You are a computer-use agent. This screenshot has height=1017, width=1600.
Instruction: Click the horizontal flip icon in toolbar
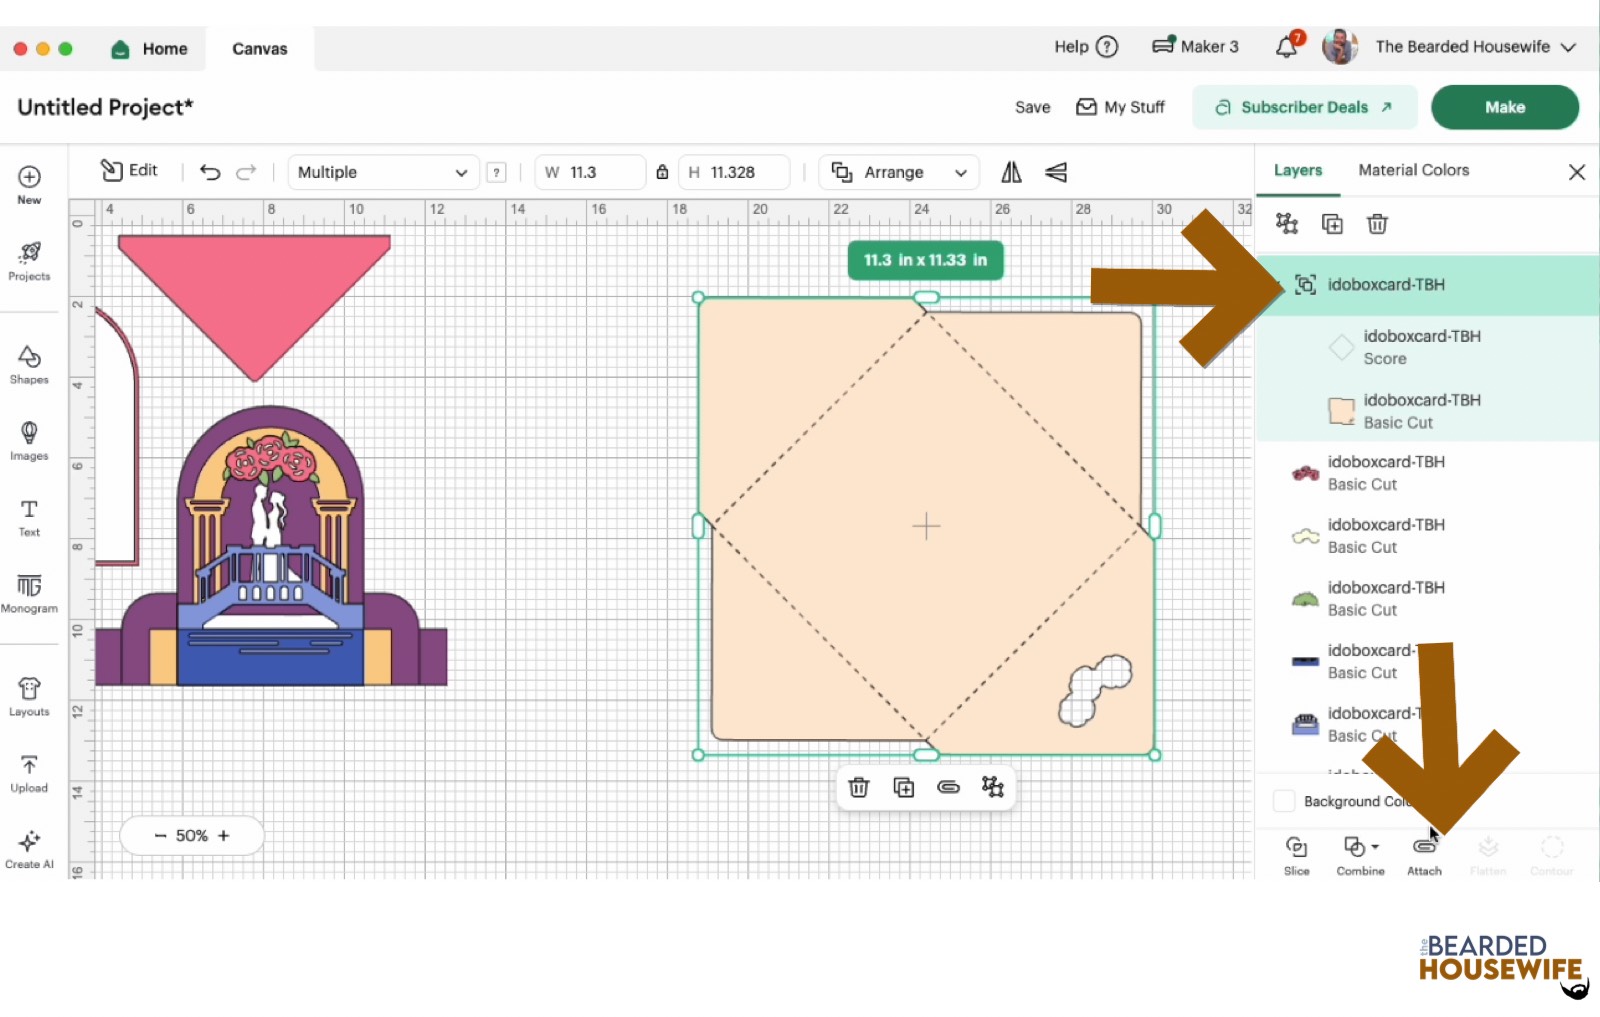coord(1010,172)
